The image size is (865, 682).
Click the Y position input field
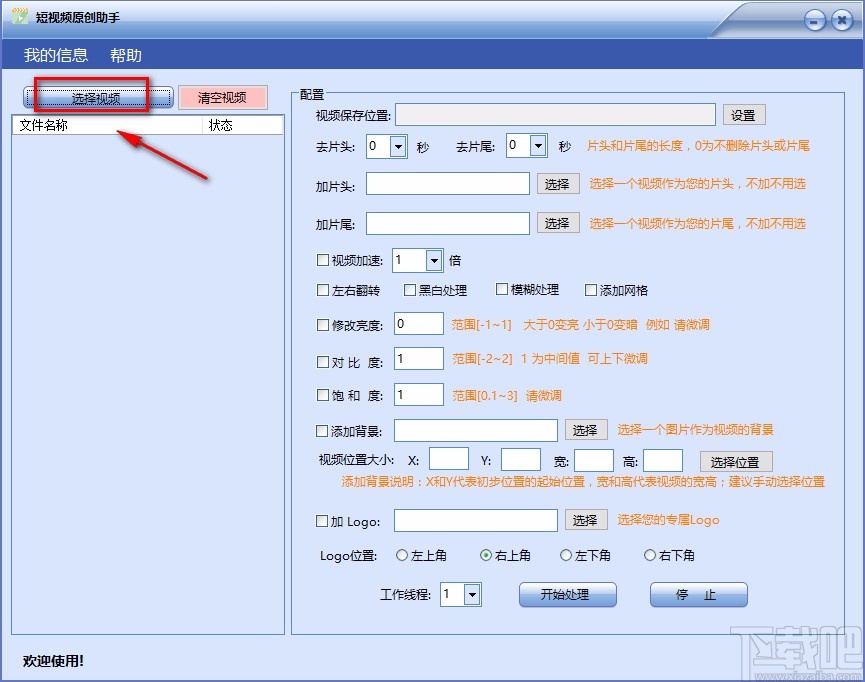(x=521, y=460)
